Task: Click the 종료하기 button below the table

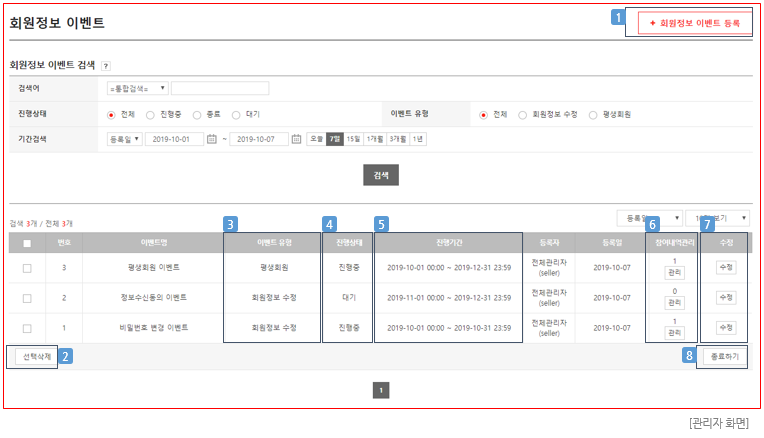Action: (x=721, y=356)
